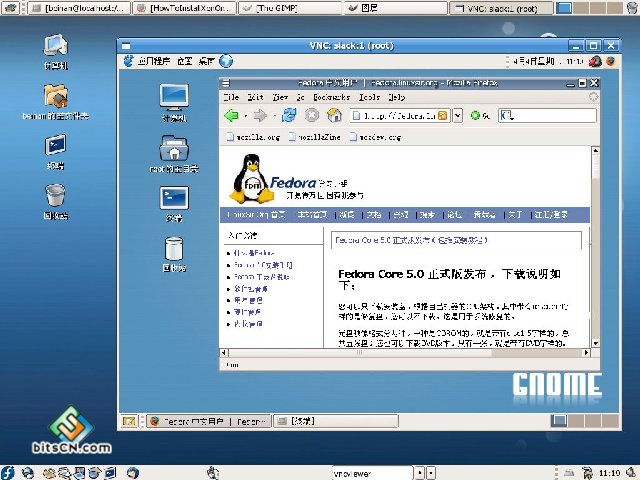Open the Fedora main menu icon in the bottom panel
This screenshot has height=480, width=640.
pos(8,473)
